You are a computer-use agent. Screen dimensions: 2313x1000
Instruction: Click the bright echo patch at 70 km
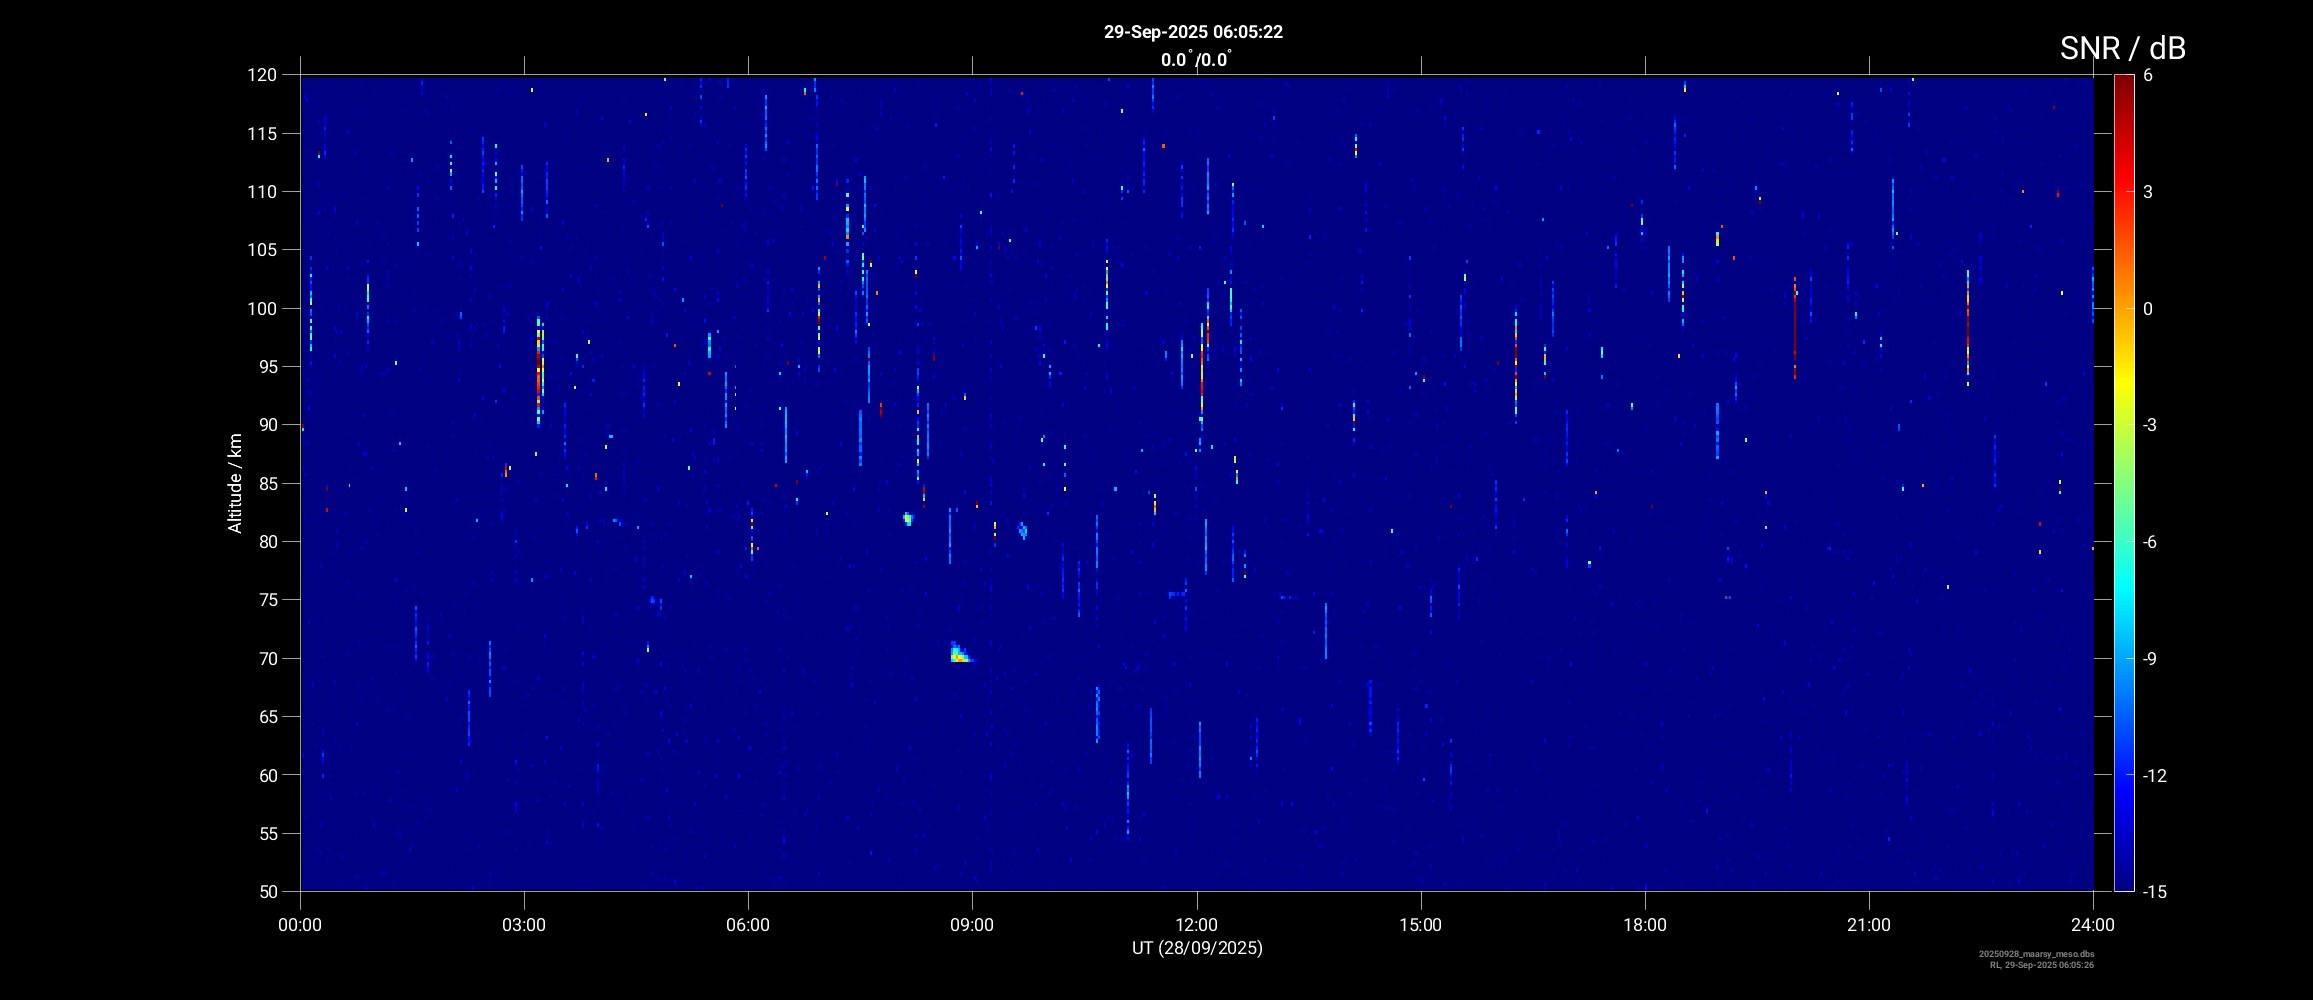pos(959,655)
